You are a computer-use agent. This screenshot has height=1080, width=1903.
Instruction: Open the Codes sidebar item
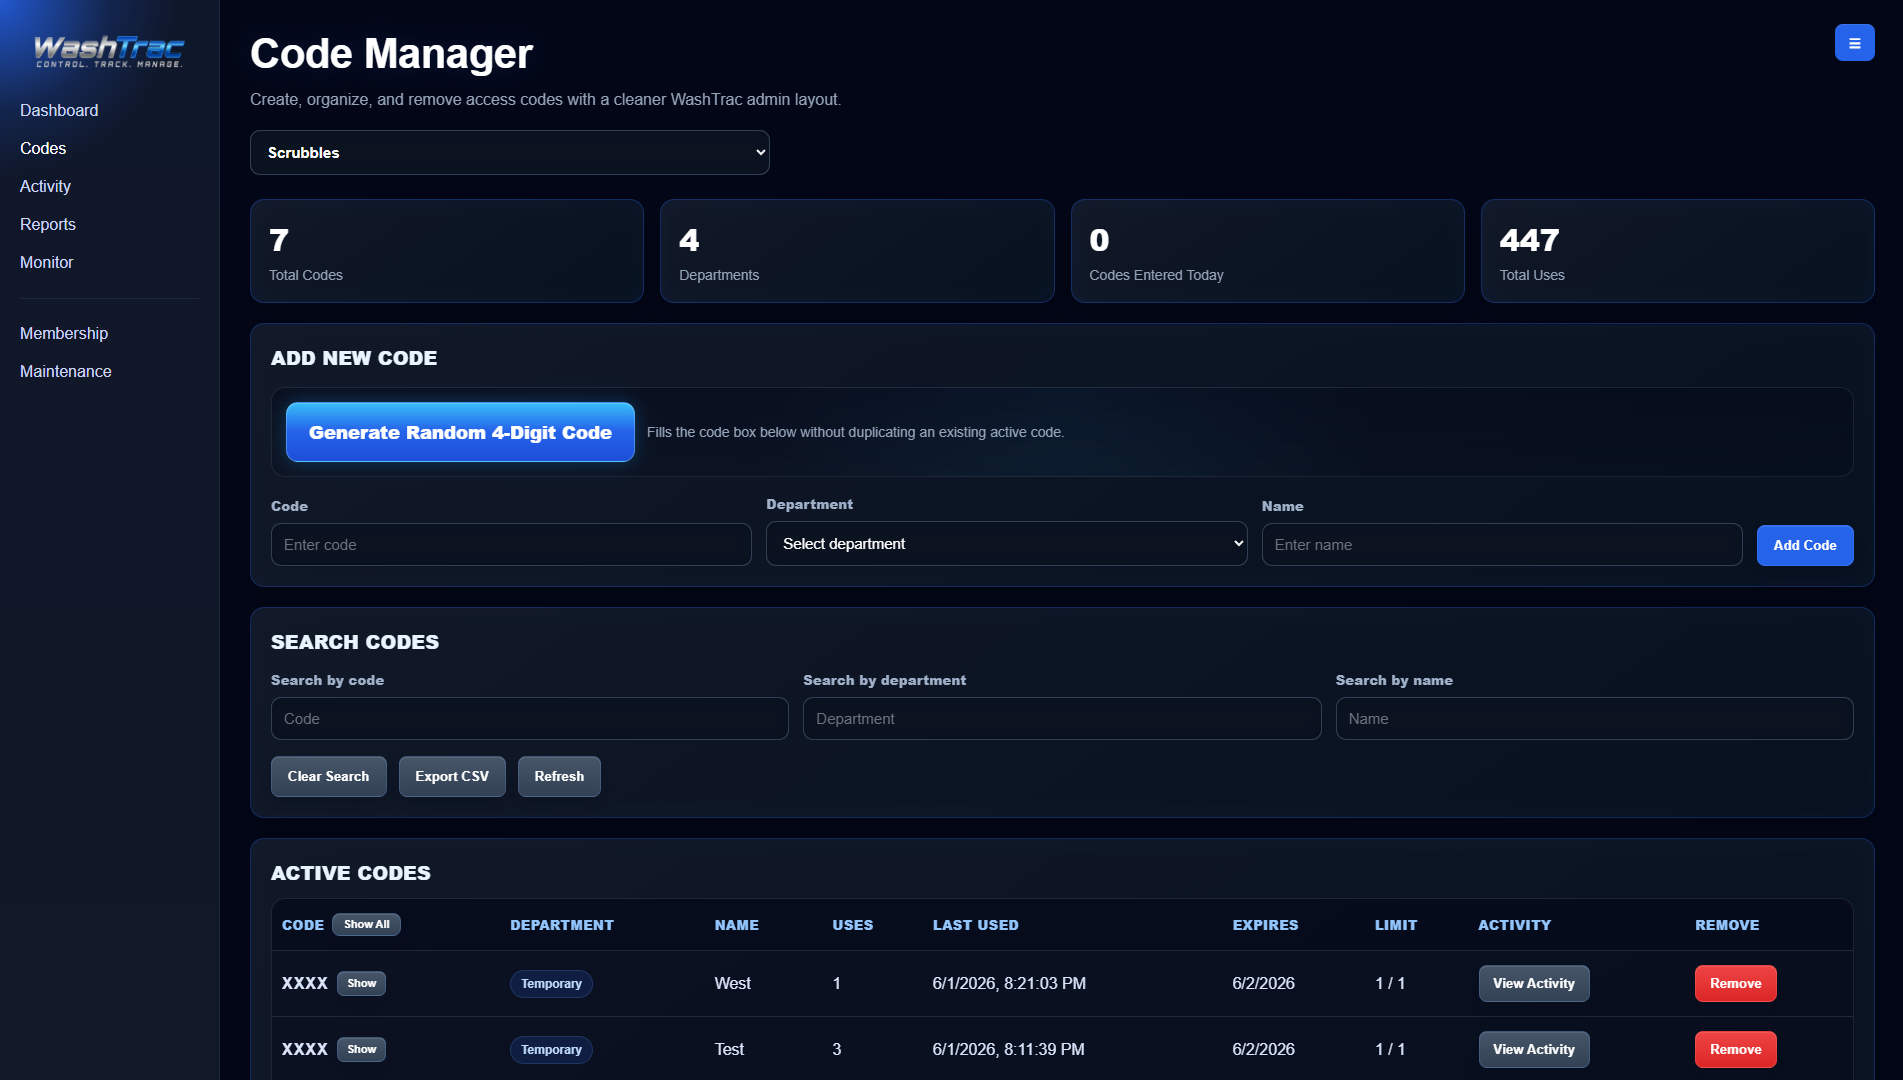[43, 148]
